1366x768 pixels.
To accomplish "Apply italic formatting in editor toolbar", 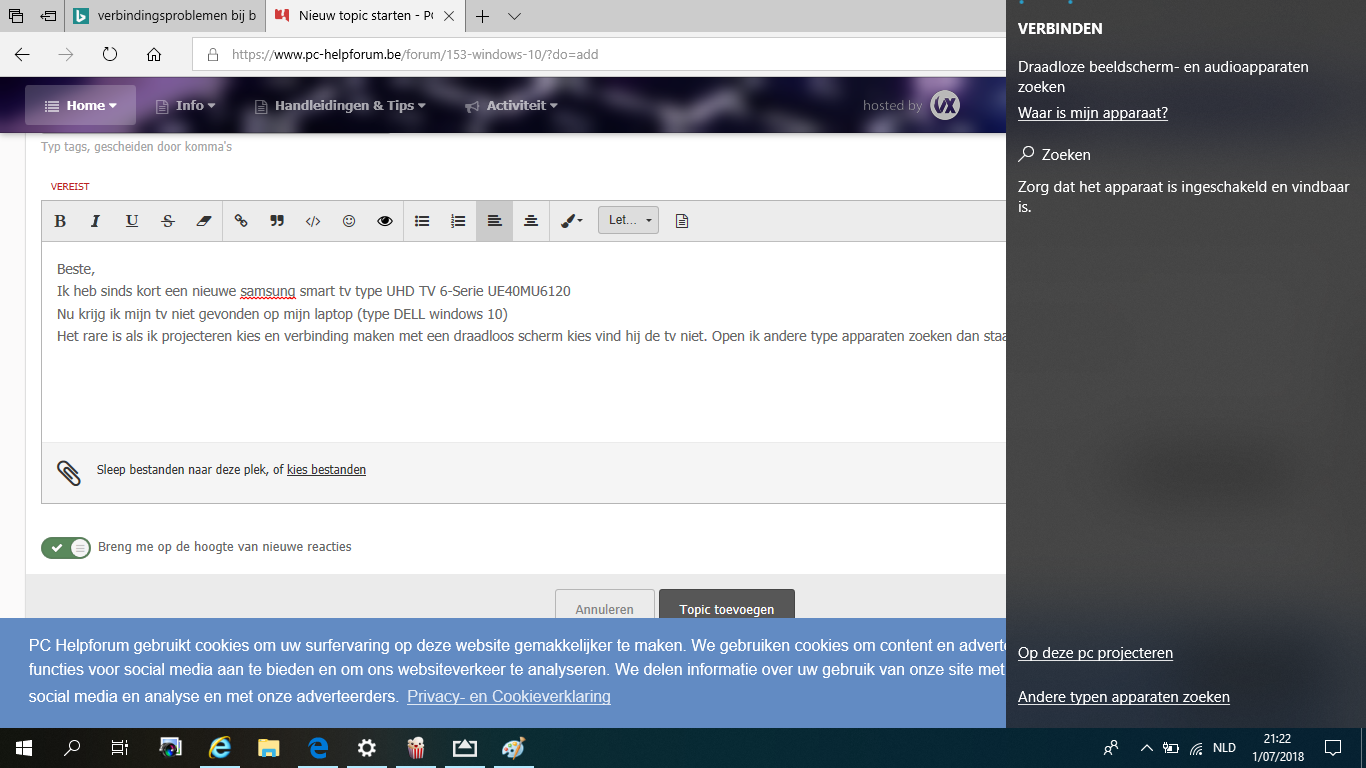I will click(x=96, y=221).
